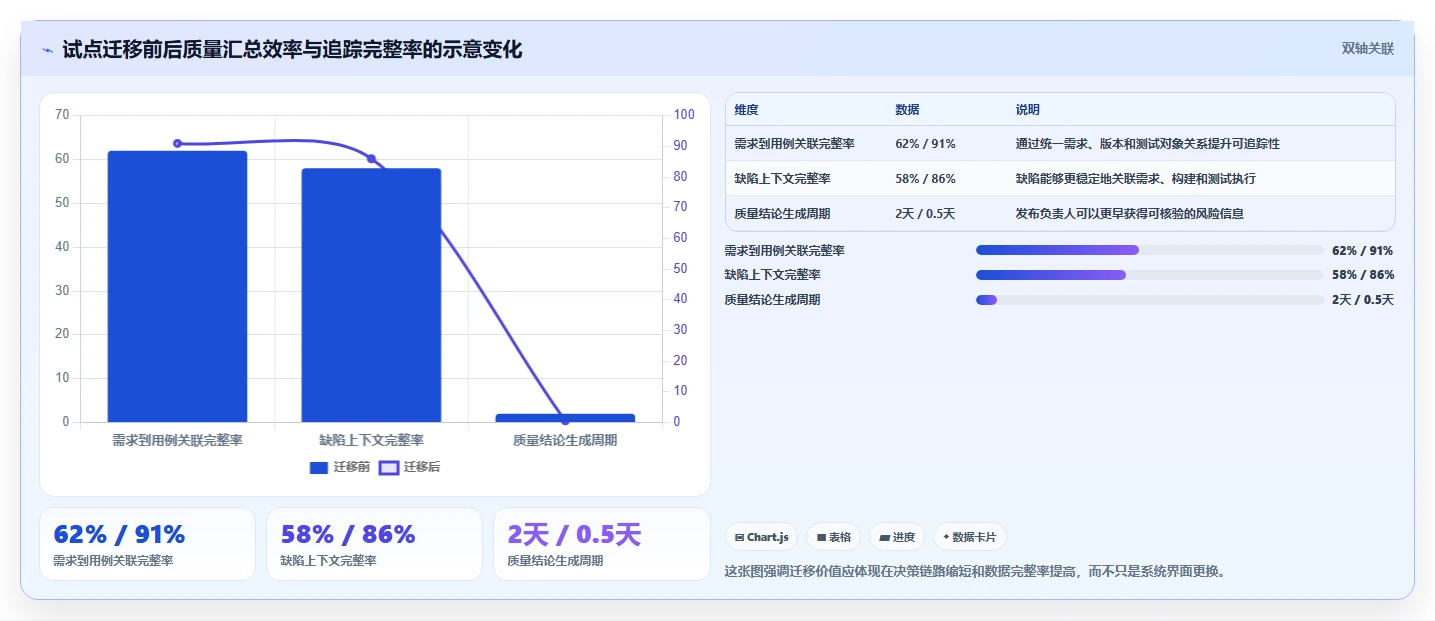
Task: Click progress value 2天 / 0.5天 on the right
Action: click(x=1362, y=300)
